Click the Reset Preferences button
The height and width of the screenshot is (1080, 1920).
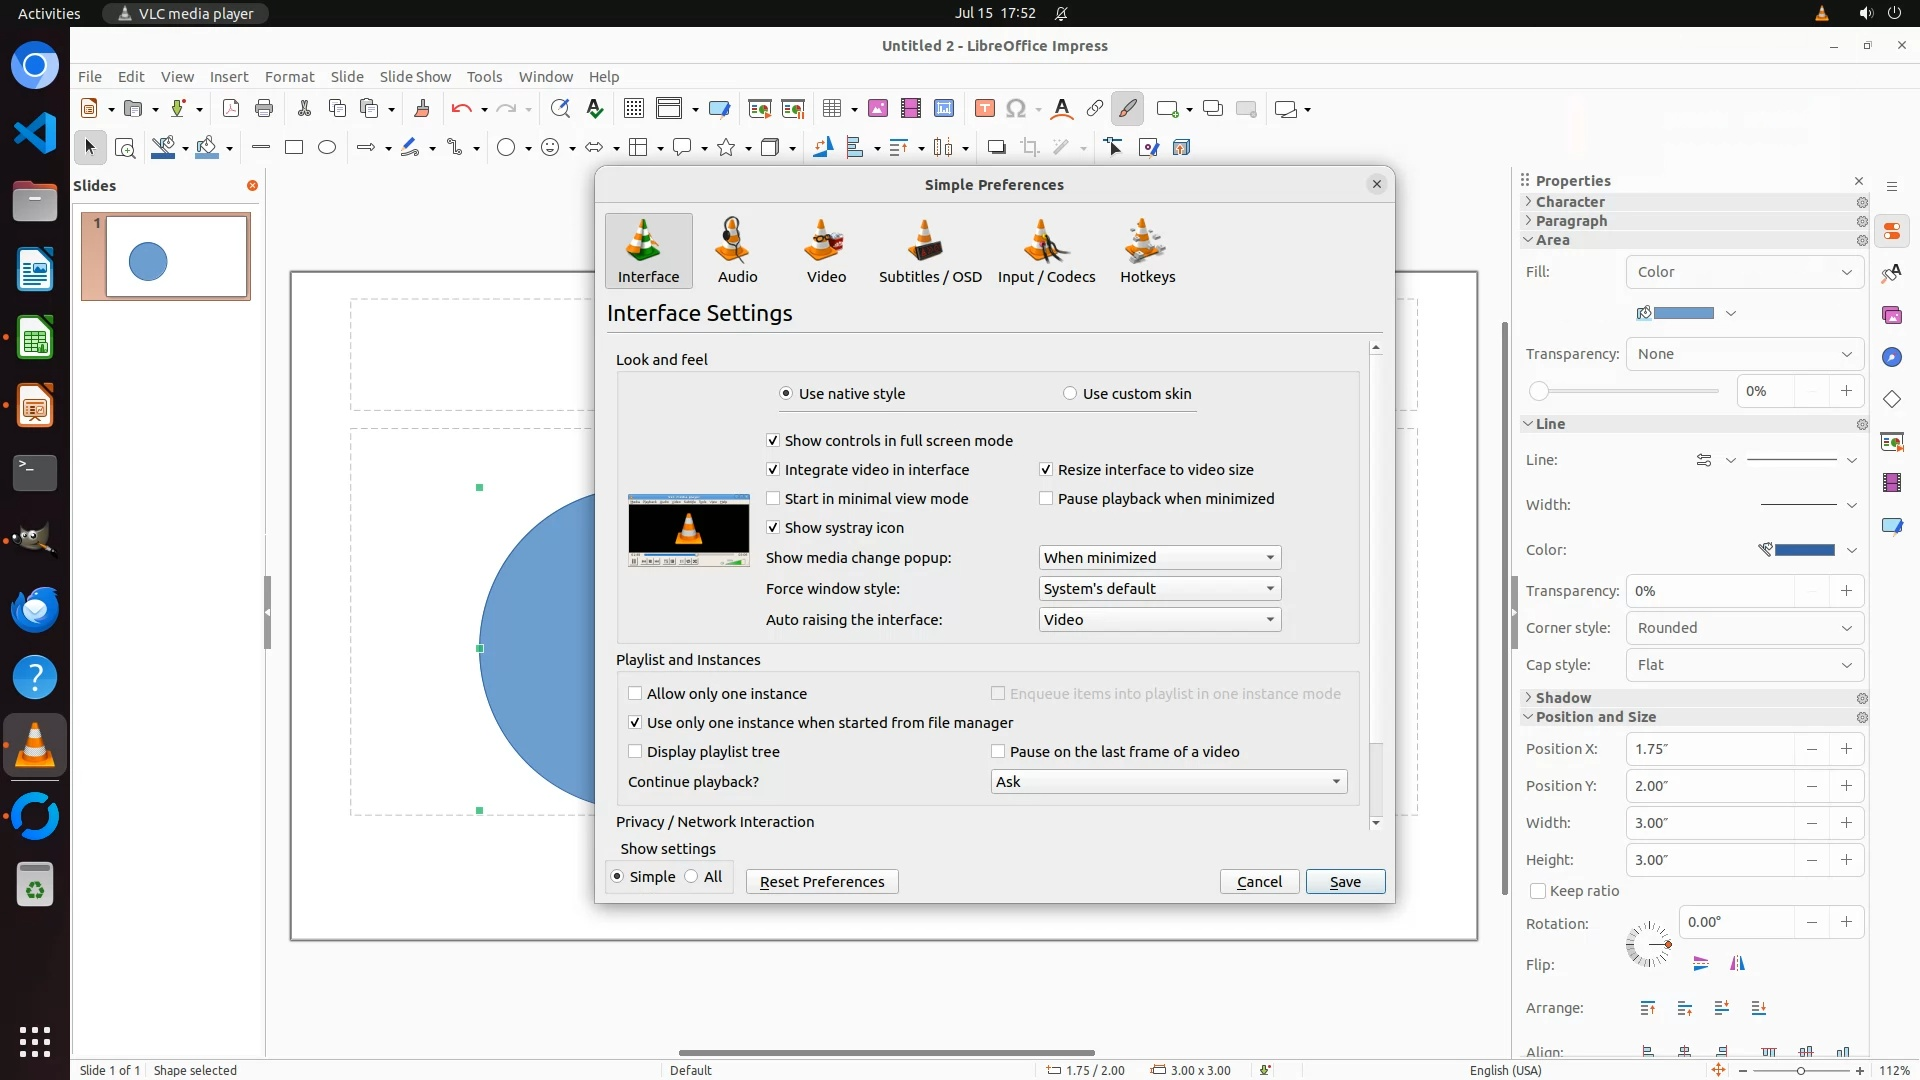[821, 882]
